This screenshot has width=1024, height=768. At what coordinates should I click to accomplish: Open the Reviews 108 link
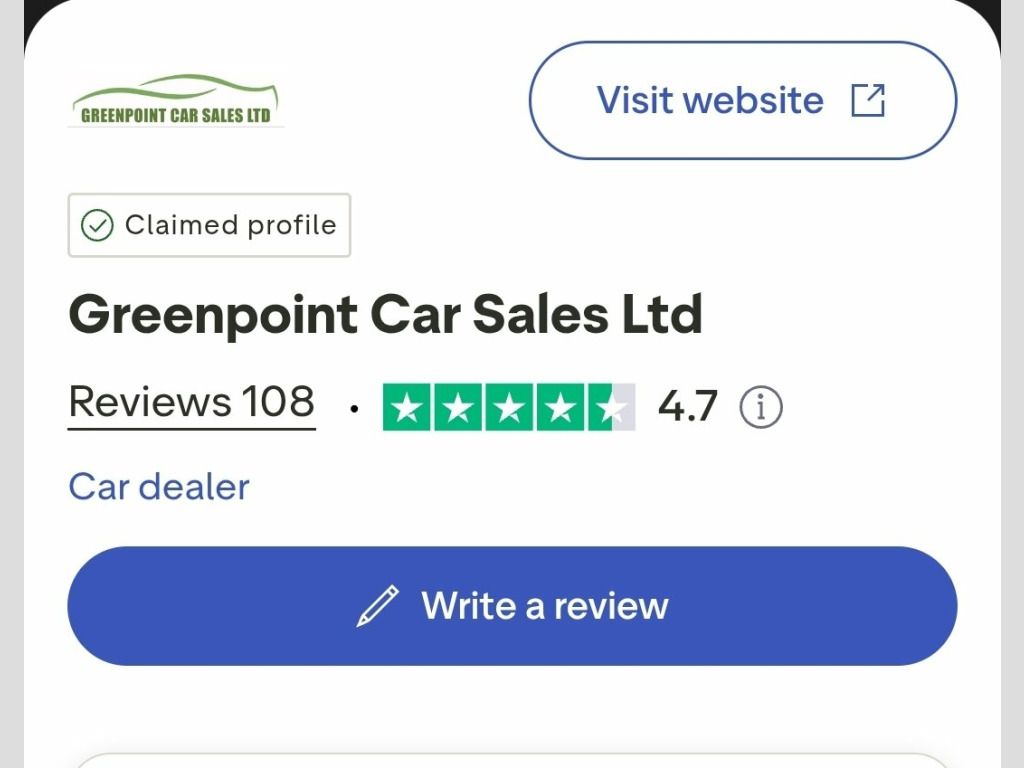[x=192, y=402]
